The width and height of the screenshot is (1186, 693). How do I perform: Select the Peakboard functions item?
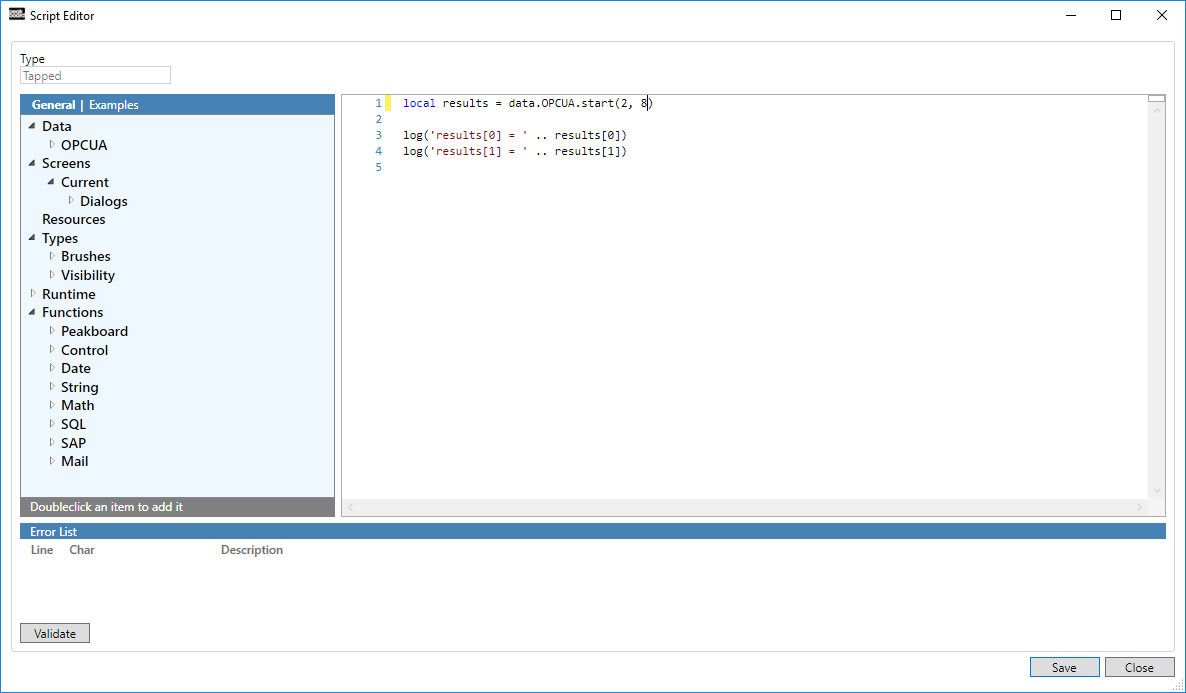click(94, 331)
